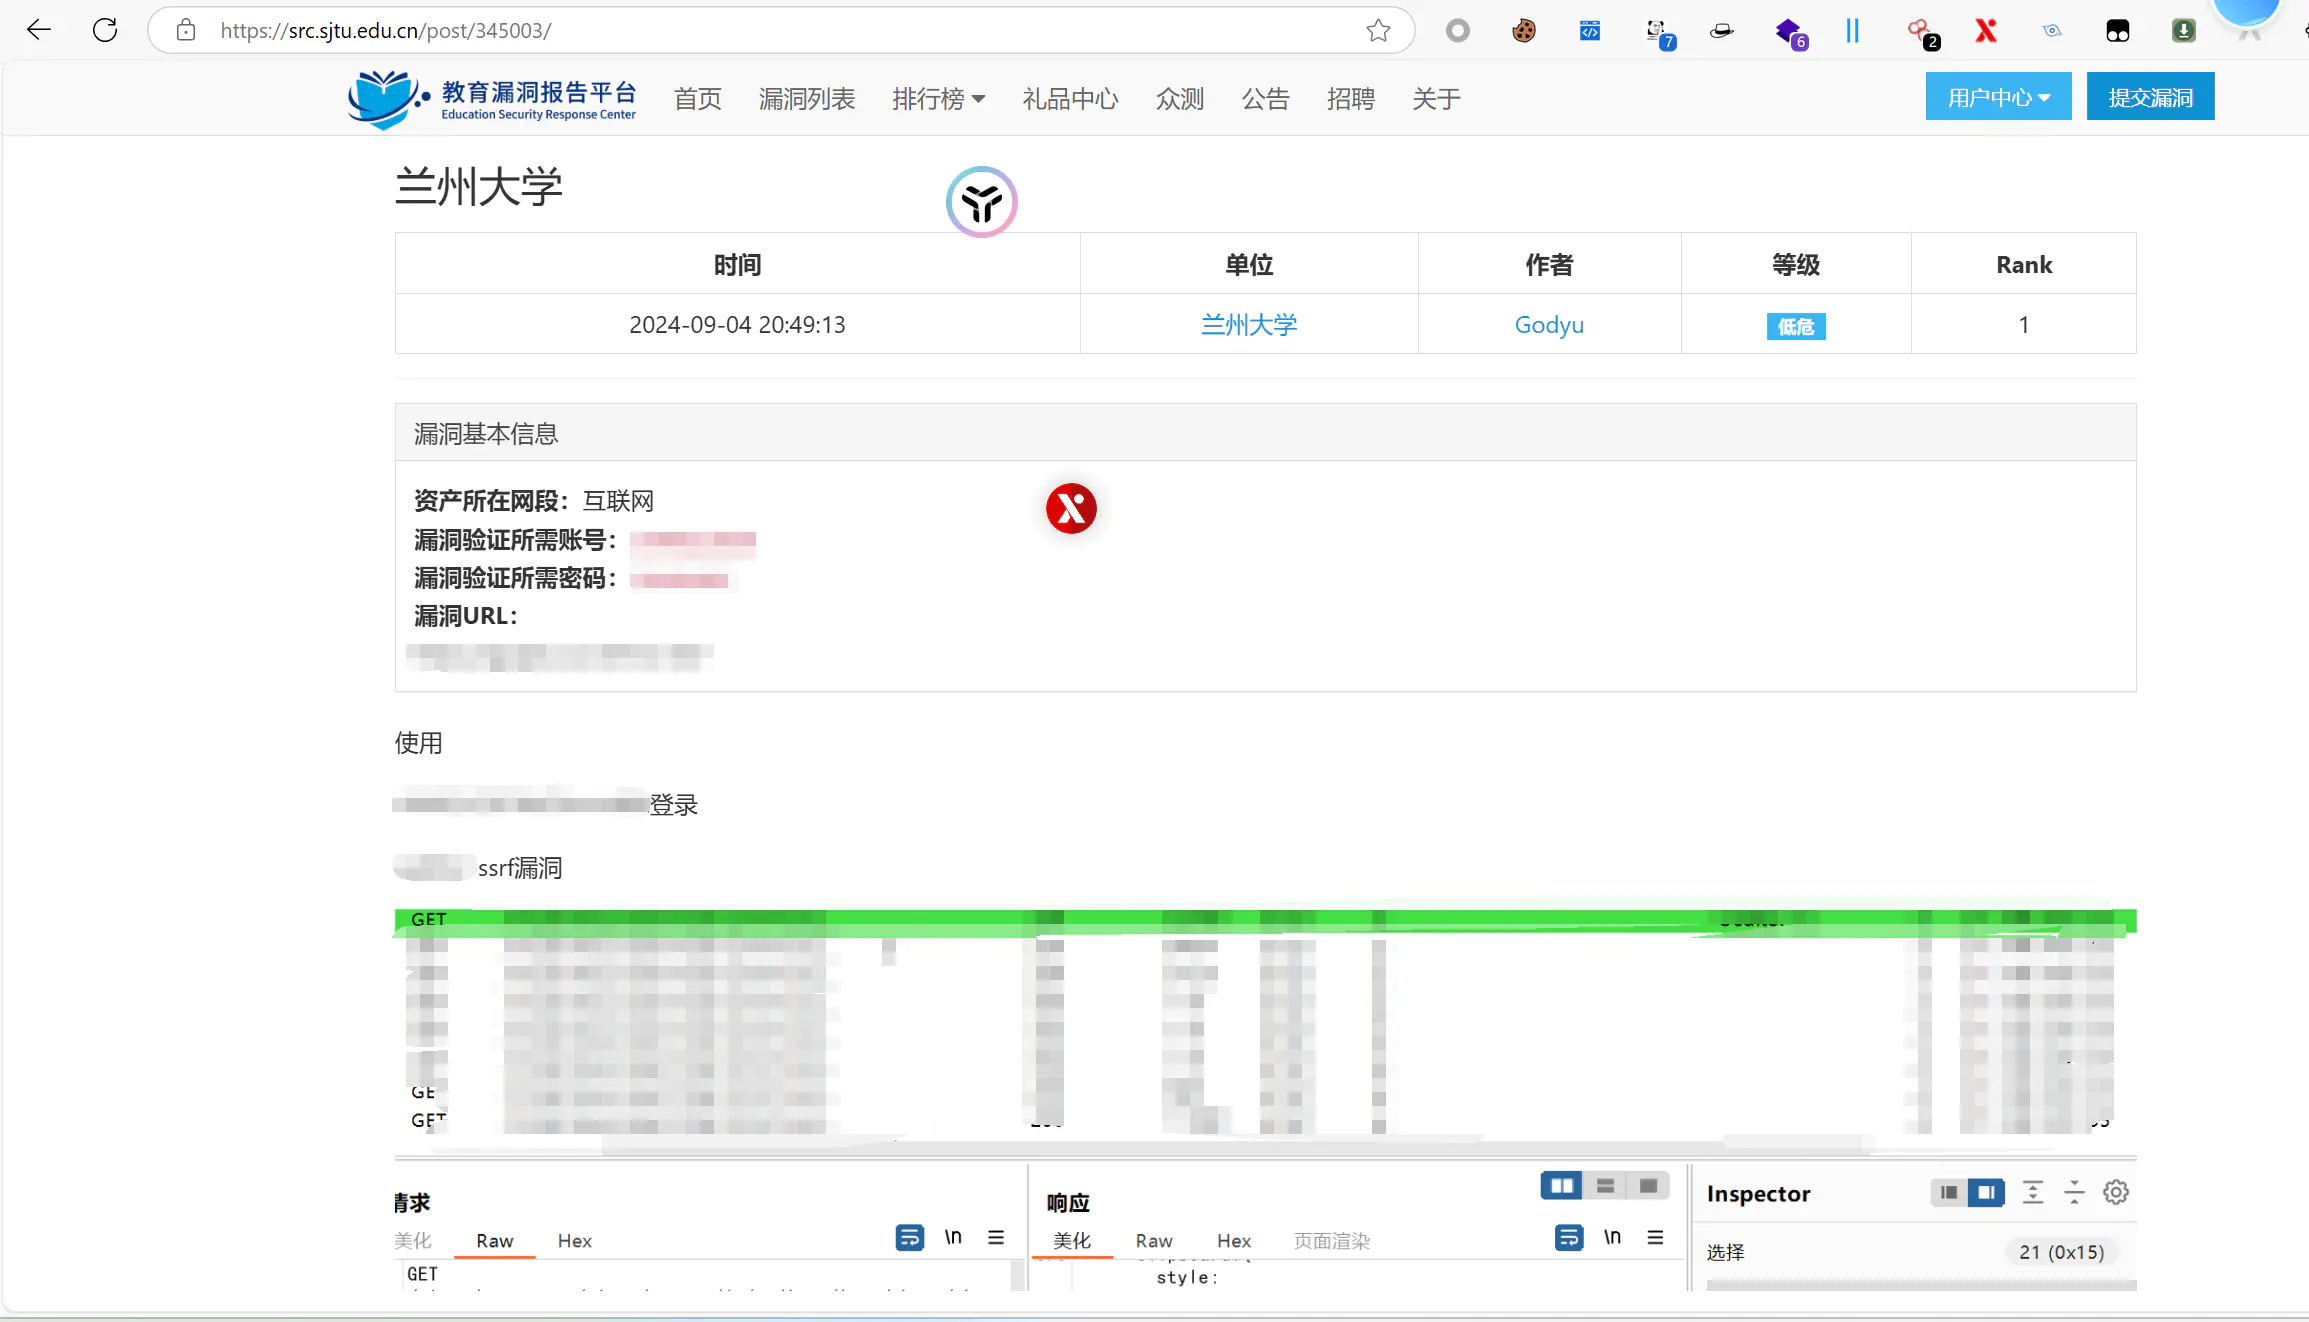Toggle \n non-printable chars in request pane
Viewport: 2309px width, 1322px height.
[x=953, y=1237]
